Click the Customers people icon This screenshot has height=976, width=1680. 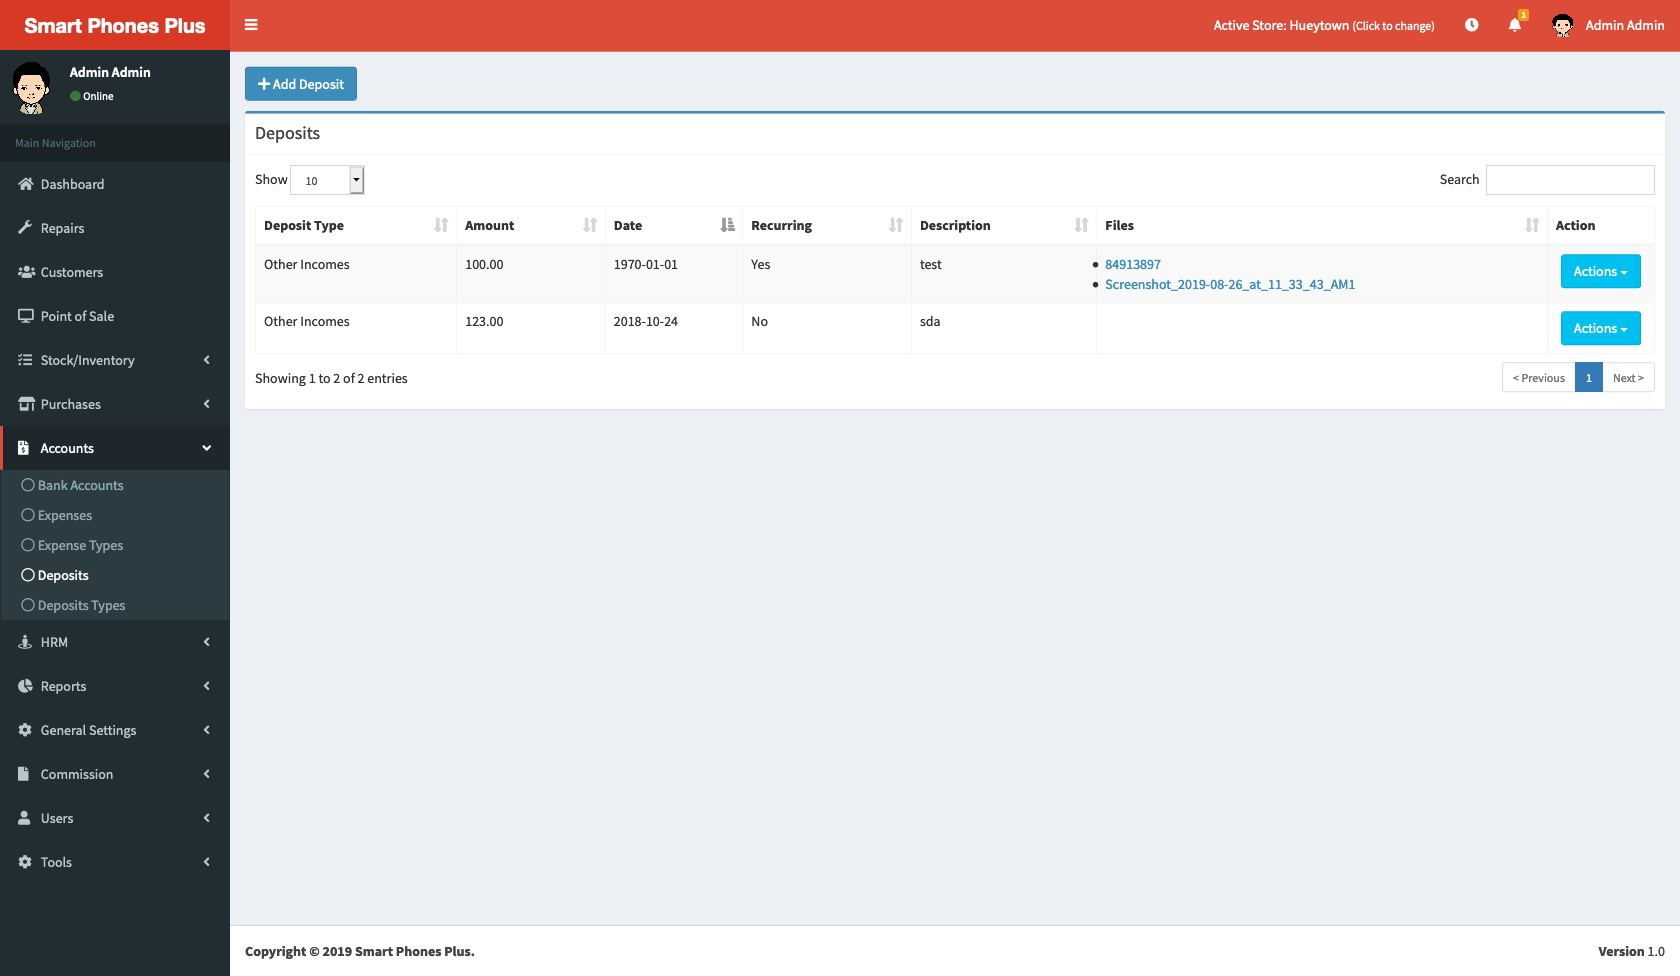tap(26, 272)
